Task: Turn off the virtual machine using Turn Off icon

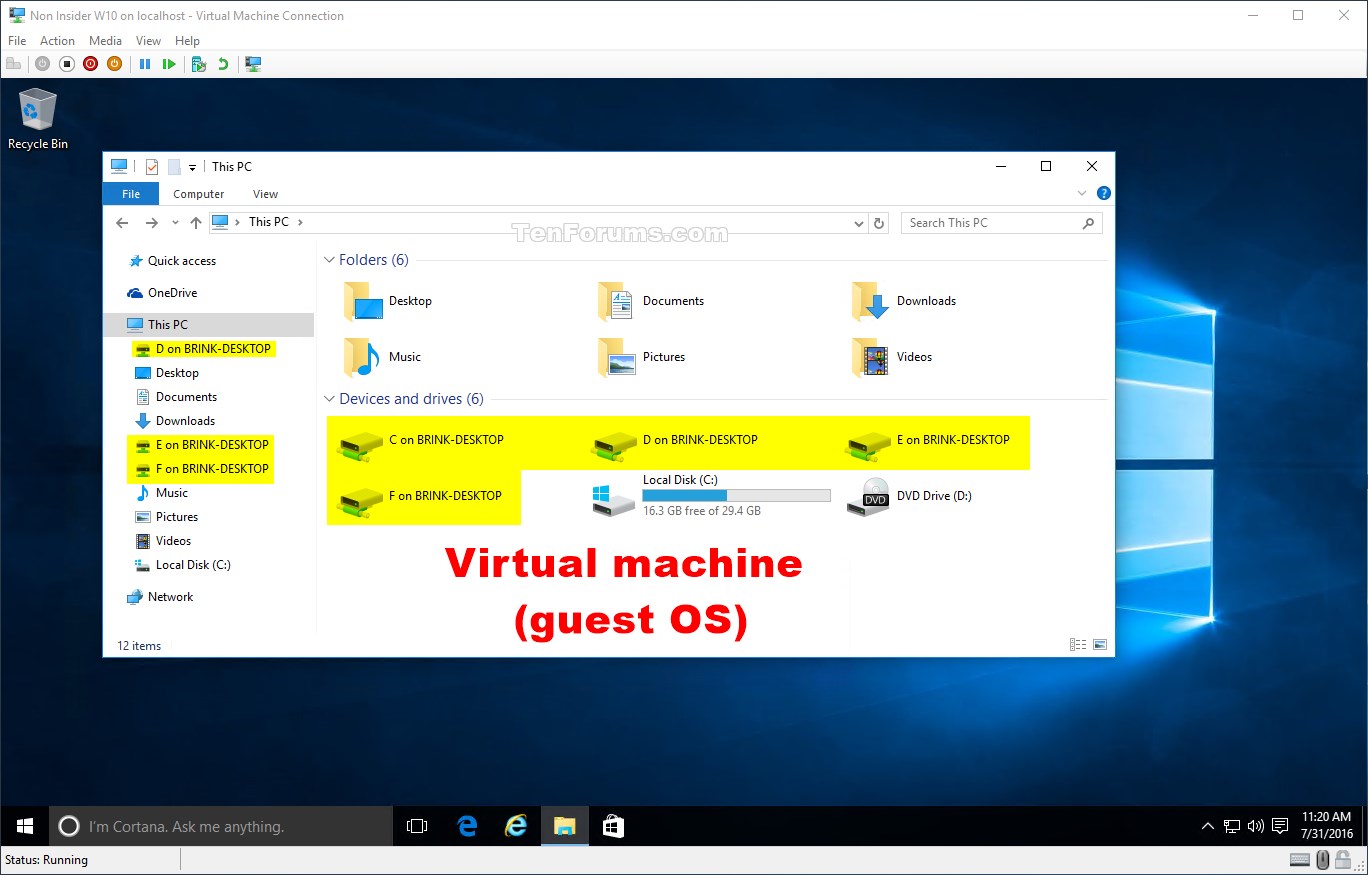Action: coord(66,64)
